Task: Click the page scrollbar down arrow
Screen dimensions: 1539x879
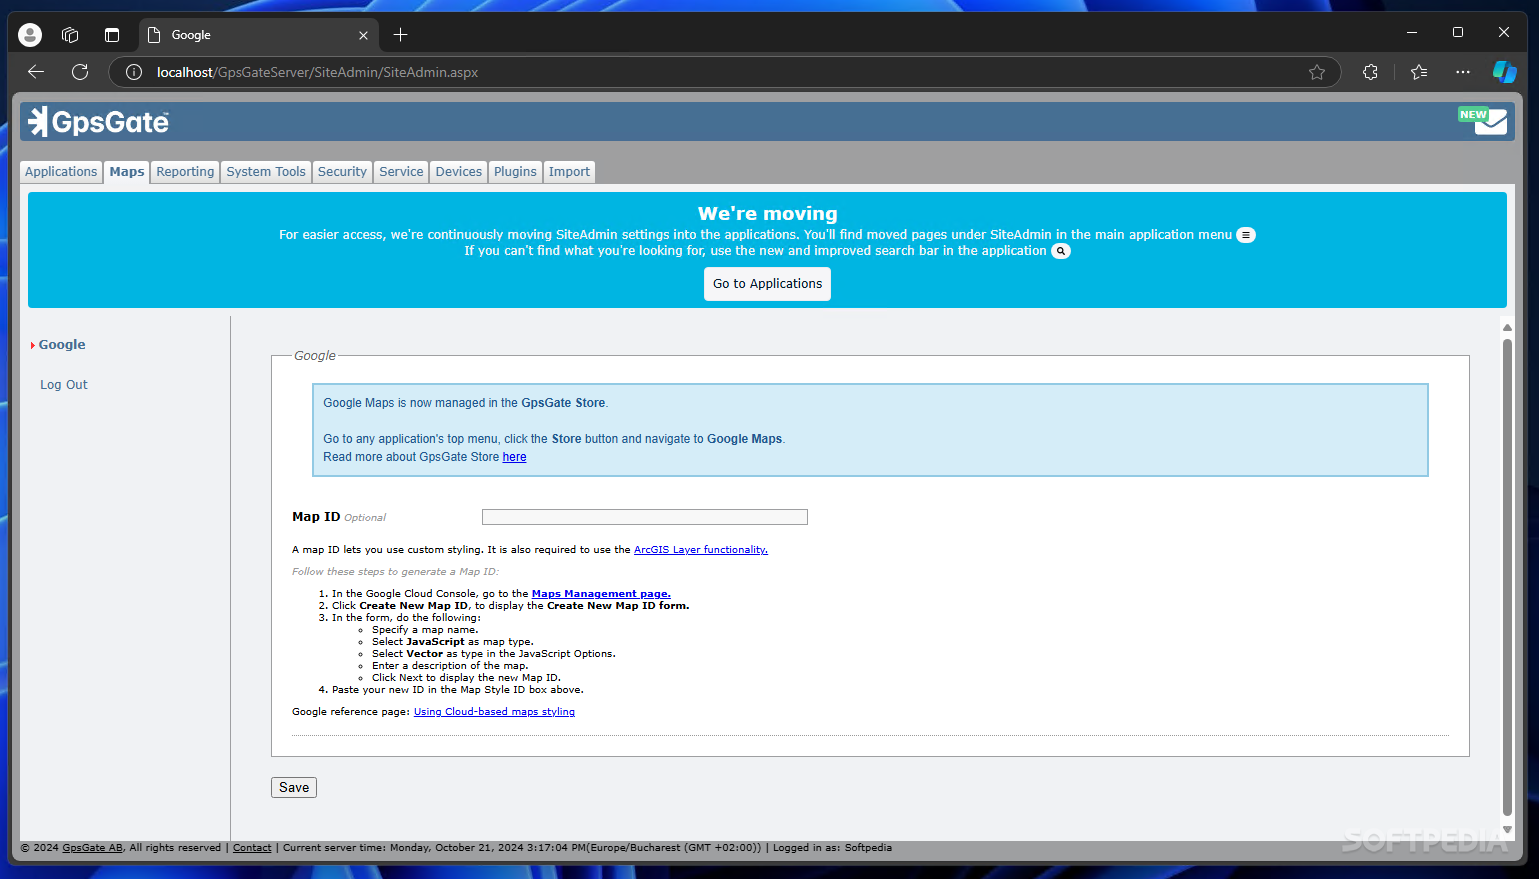Action: click(x=1507, y=830)
